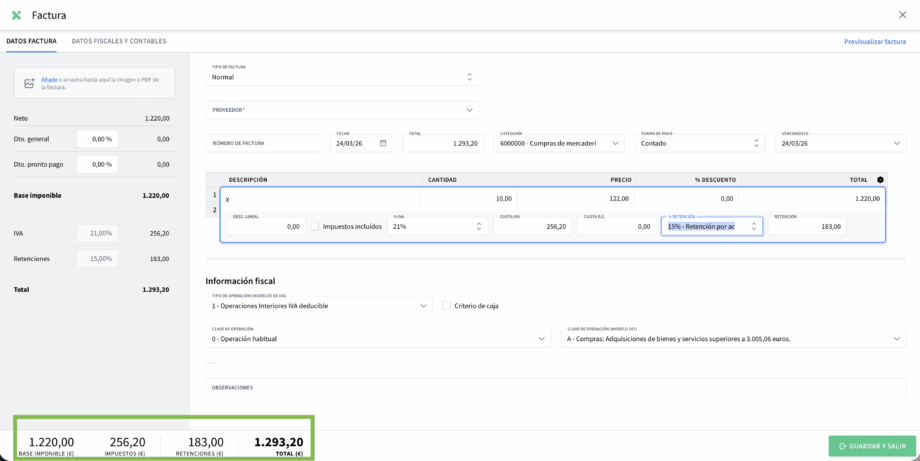
Task: Close the Factura dialog with the X
Action: click(903, 15)
